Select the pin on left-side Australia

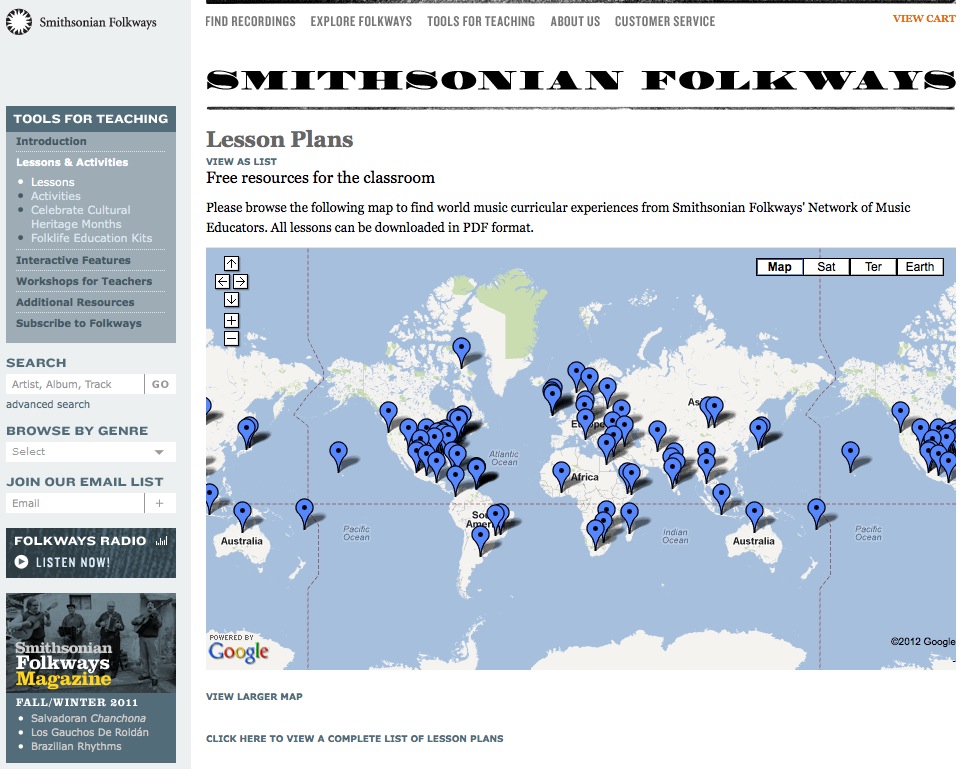point(242,516)
